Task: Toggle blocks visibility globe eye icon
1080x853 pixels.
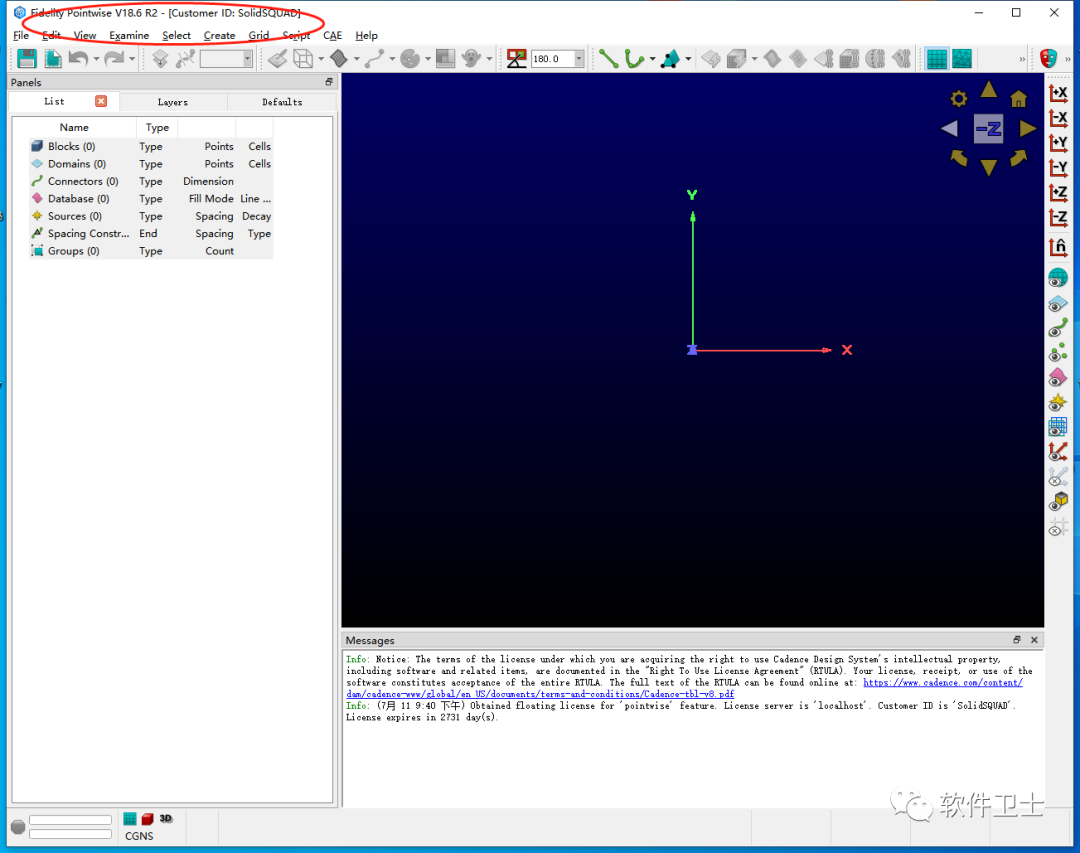Action: click(x=1058, y=278)
